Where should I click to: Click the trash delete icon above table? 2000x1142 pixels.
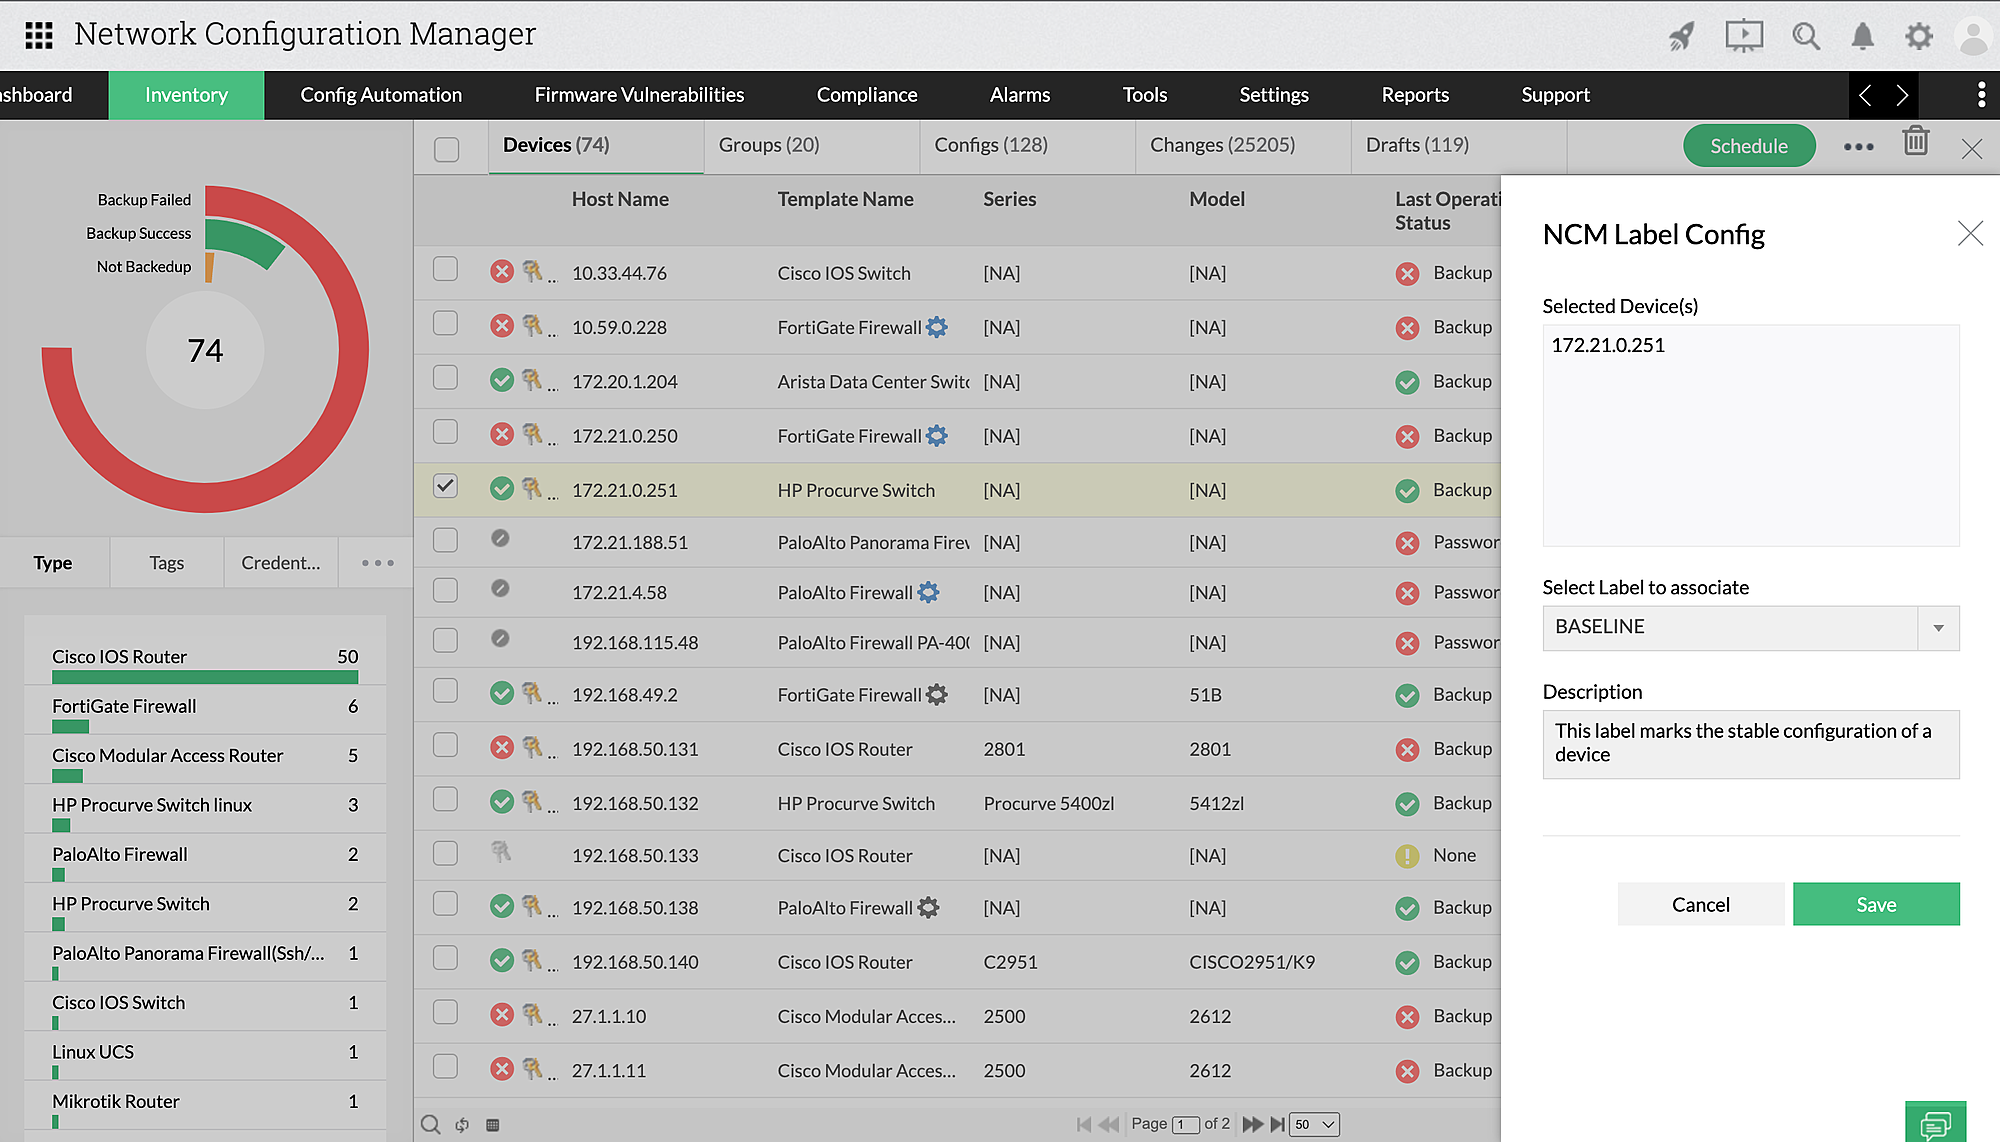[1915, 142]
